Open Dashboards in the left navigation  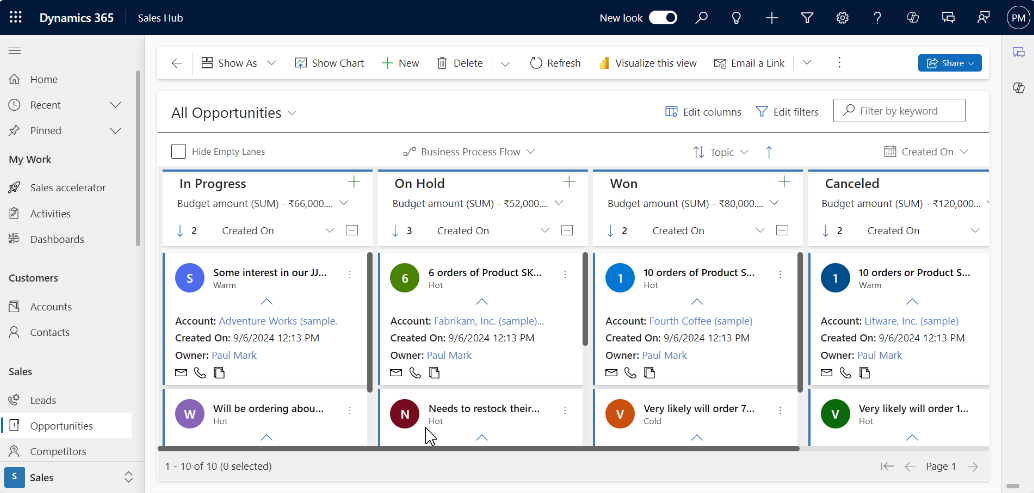click(x=57, y=239)
